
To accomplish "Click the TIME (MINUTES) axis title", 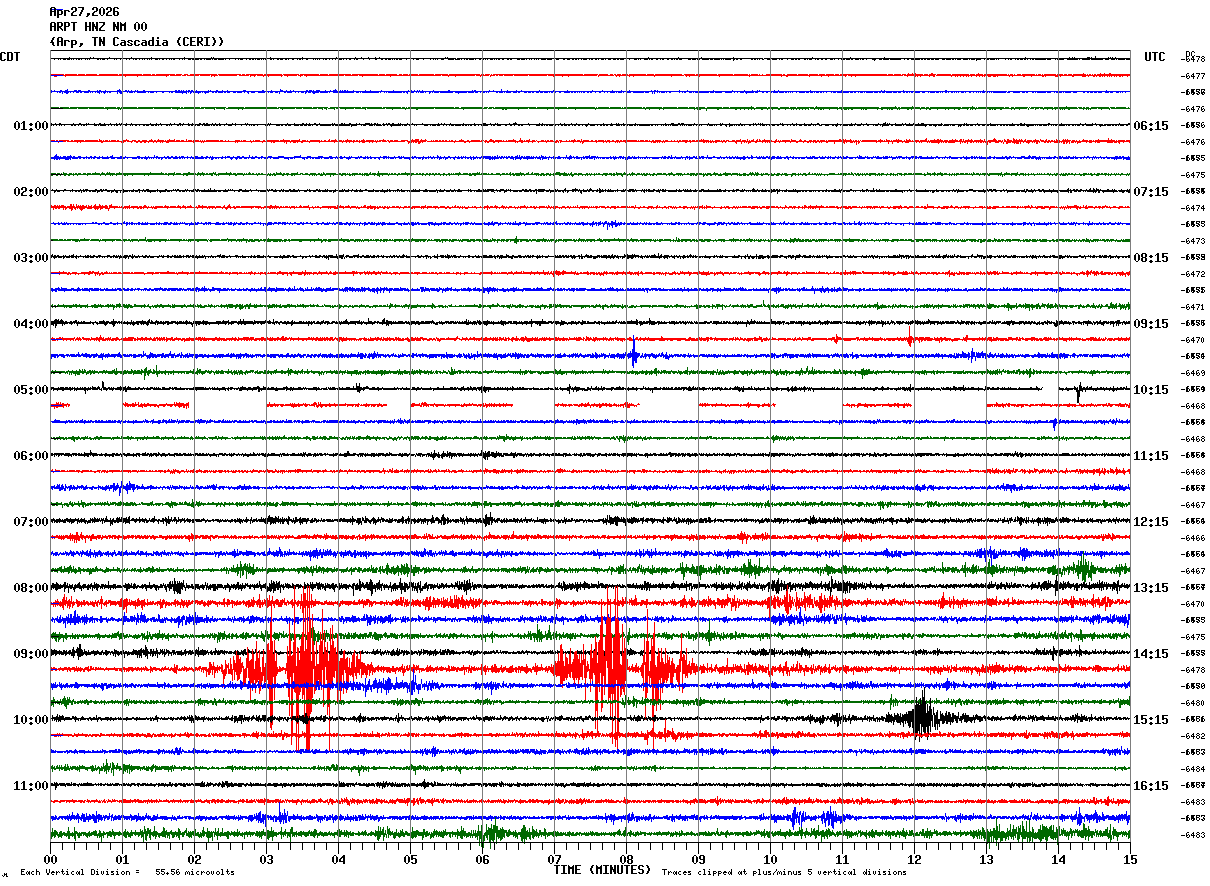I will 602,870.
